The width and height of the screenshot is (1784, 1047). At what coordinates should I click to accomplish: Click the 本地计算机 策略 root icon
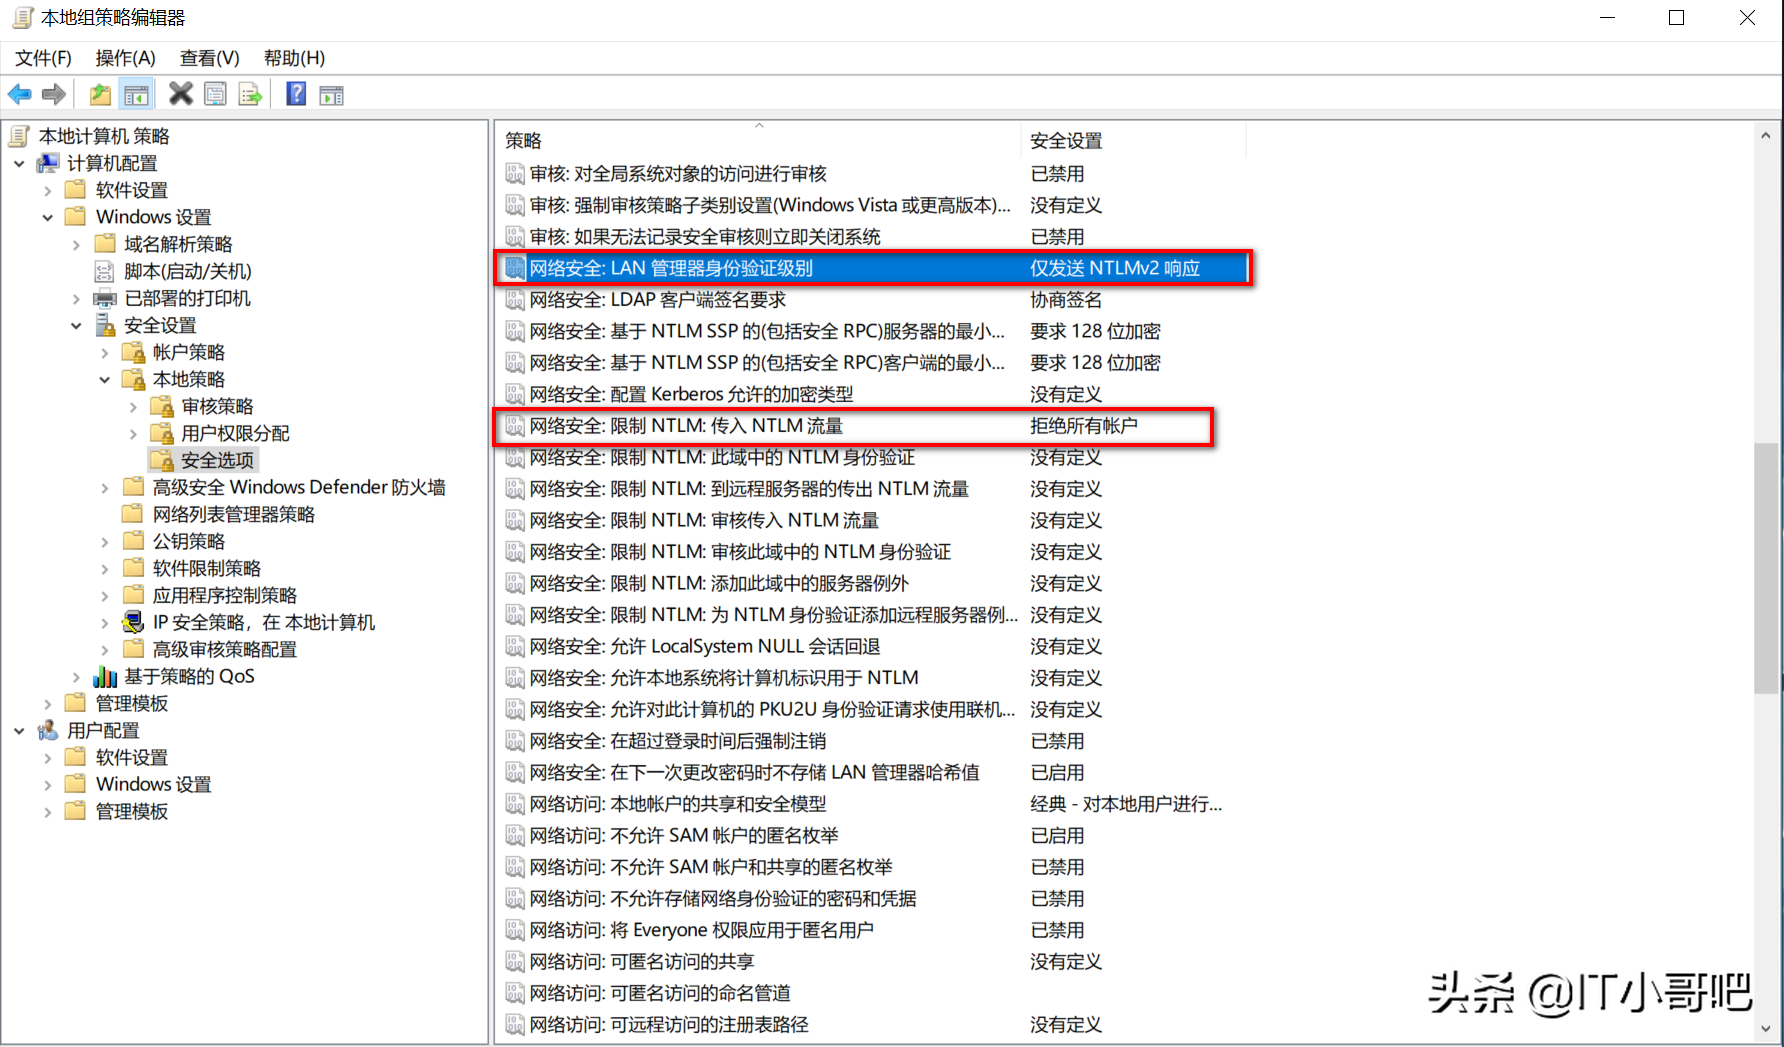[x=19, y=136]
